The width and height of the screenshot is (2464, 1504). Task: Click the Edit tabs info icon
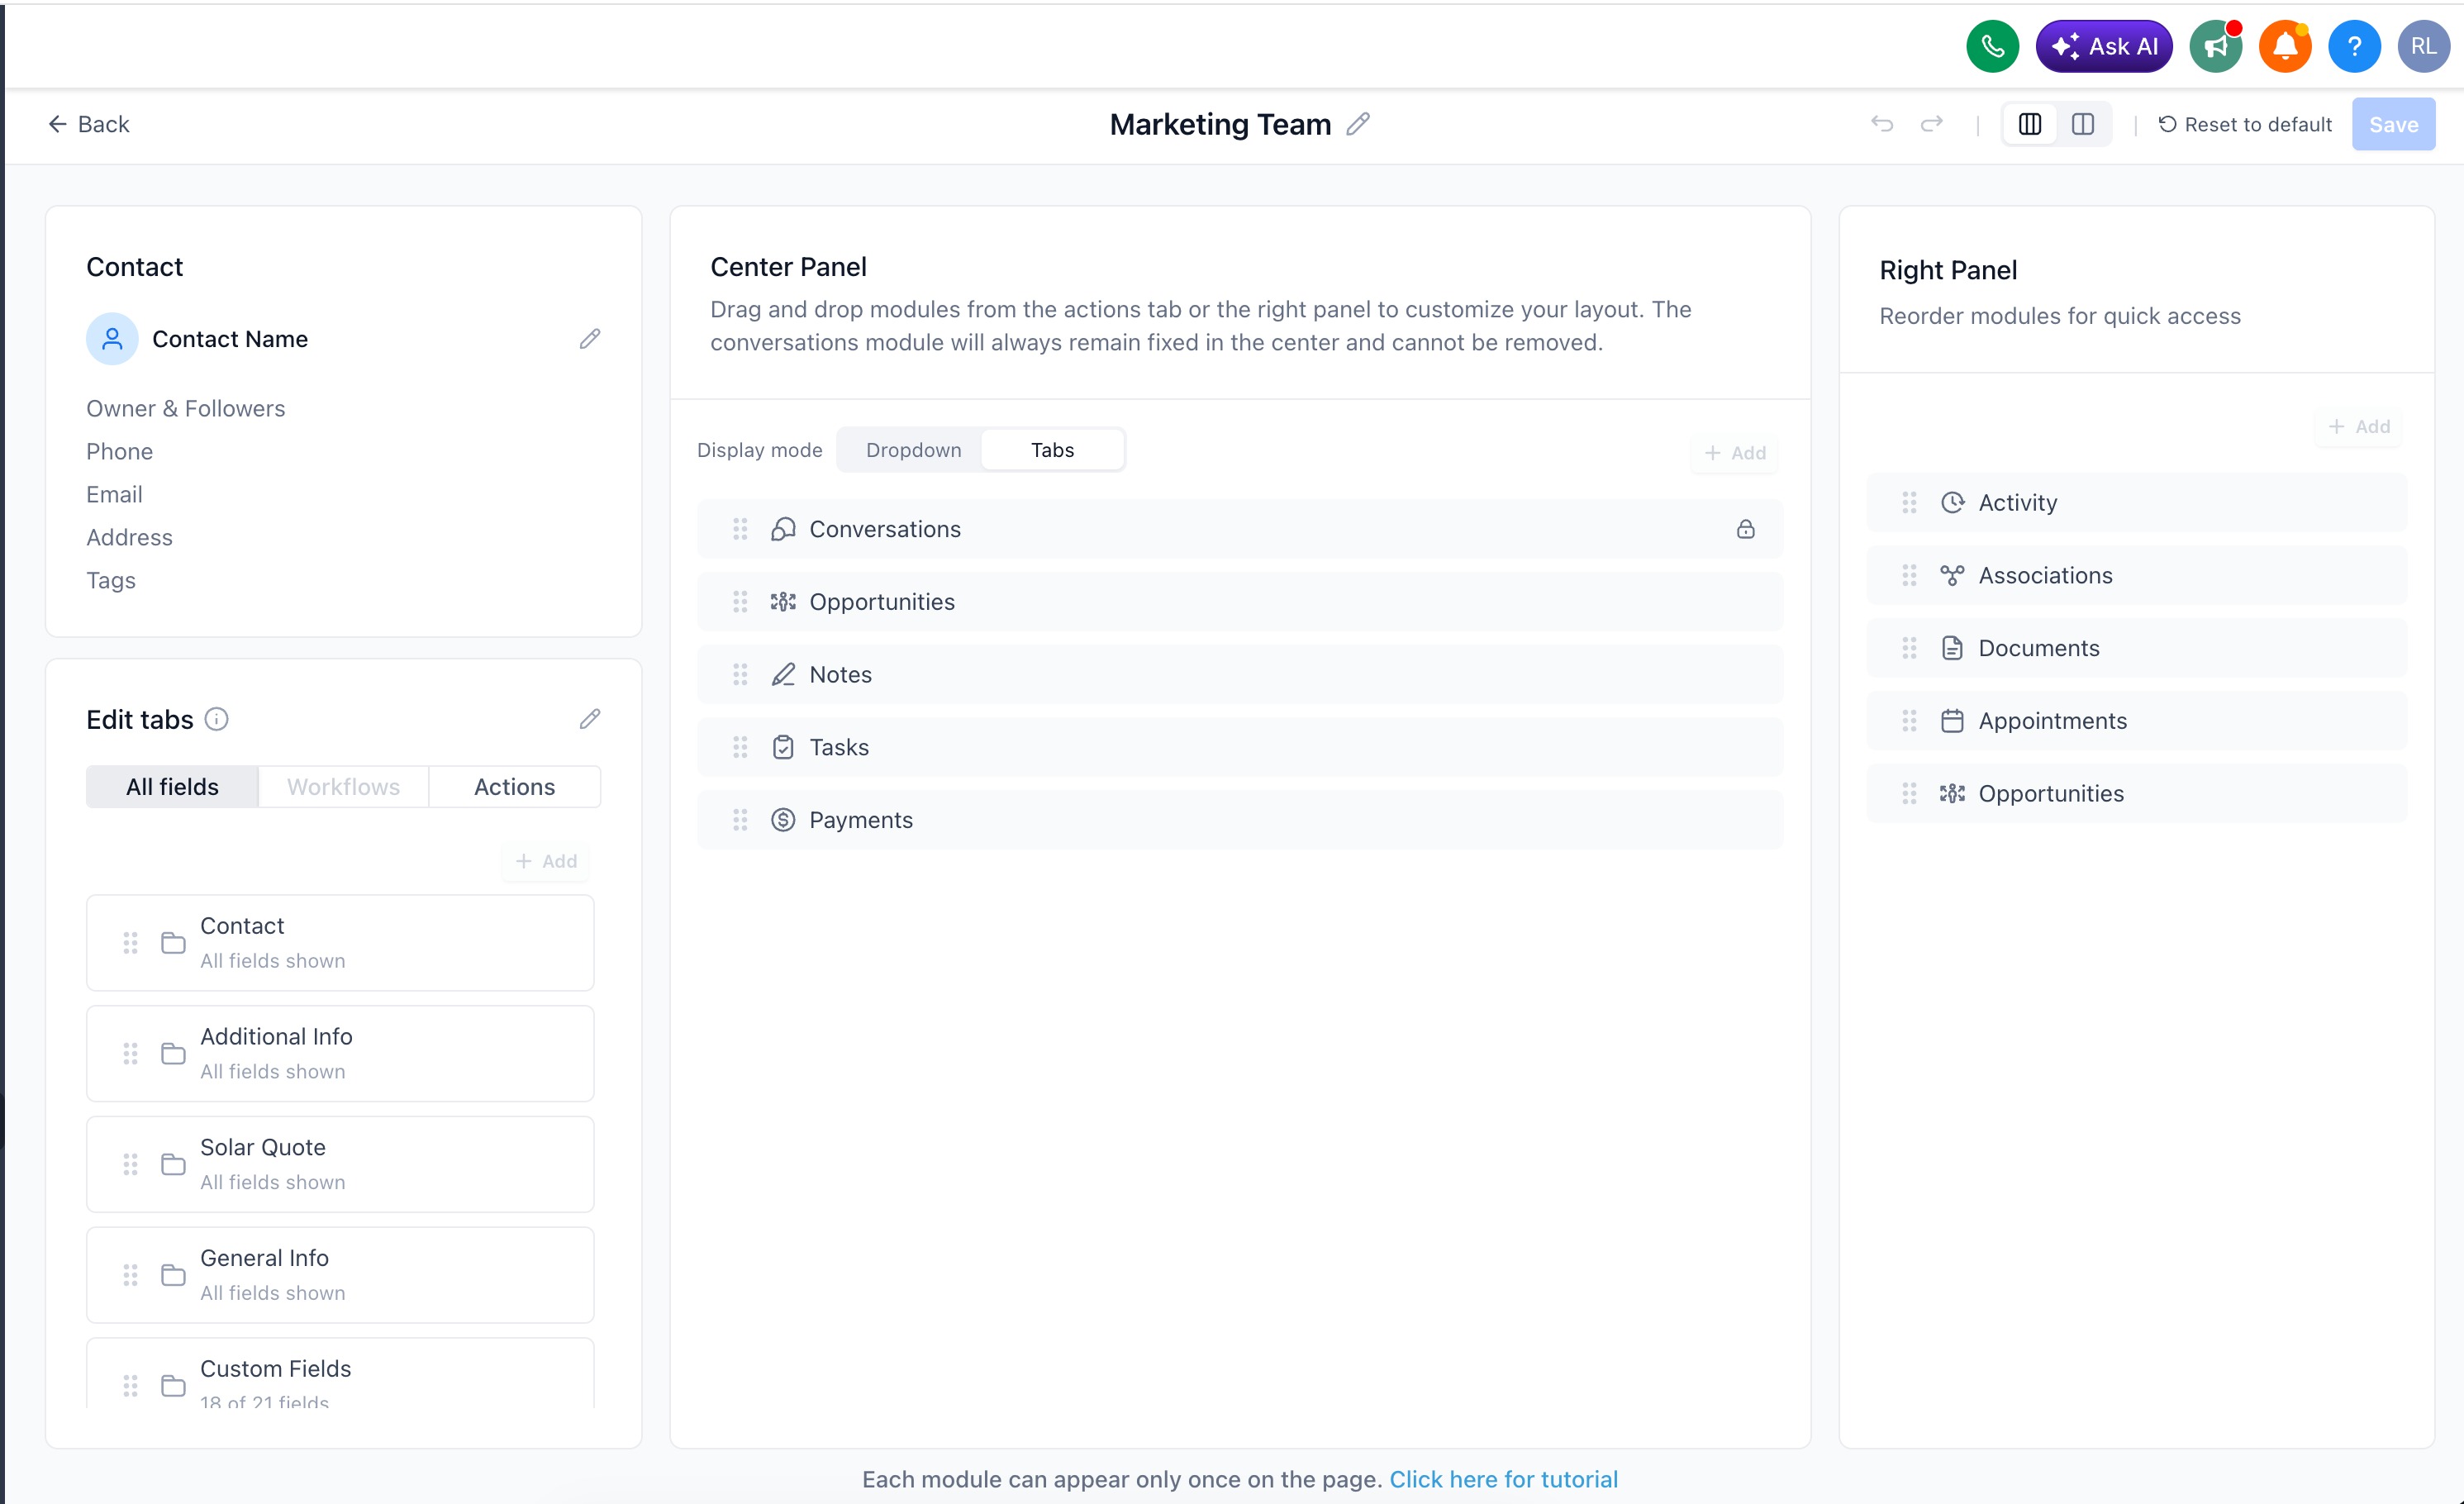pyautogui.click(x=216, y=719)
